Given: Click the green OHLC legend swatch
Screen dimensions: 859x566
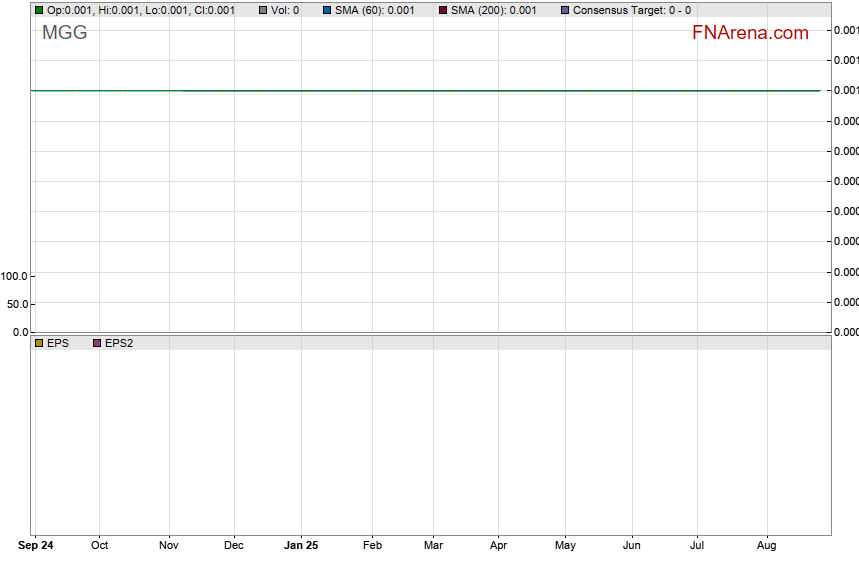Looking at the screenshot, I should (x=39, y=10).
